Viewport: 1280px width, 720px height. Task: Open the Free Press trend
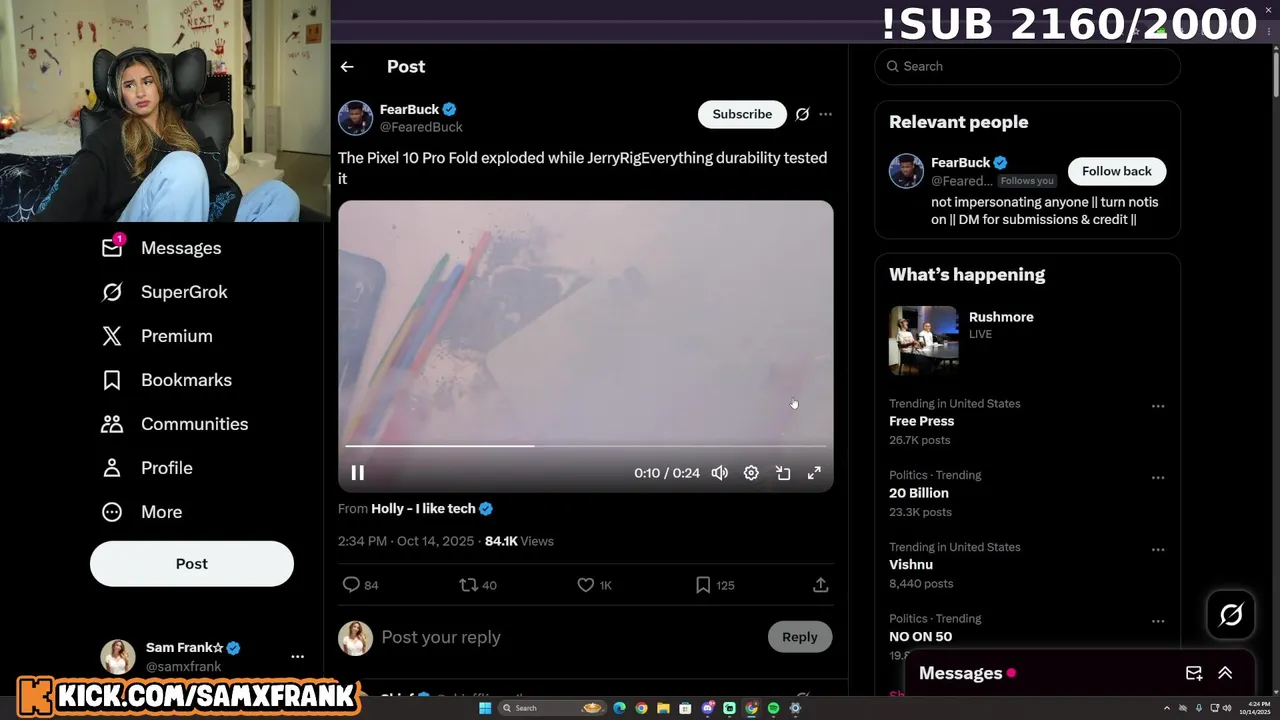(x=921, y=421)
